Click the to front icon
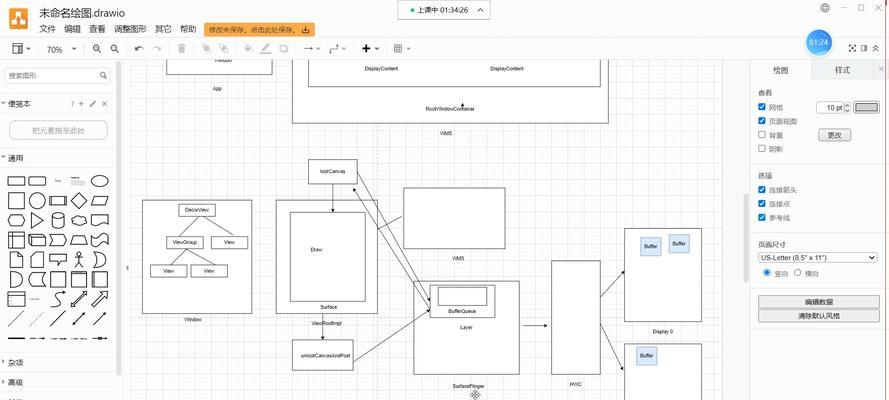The width and height of the screenshot is (889, 400). (206, 49)
